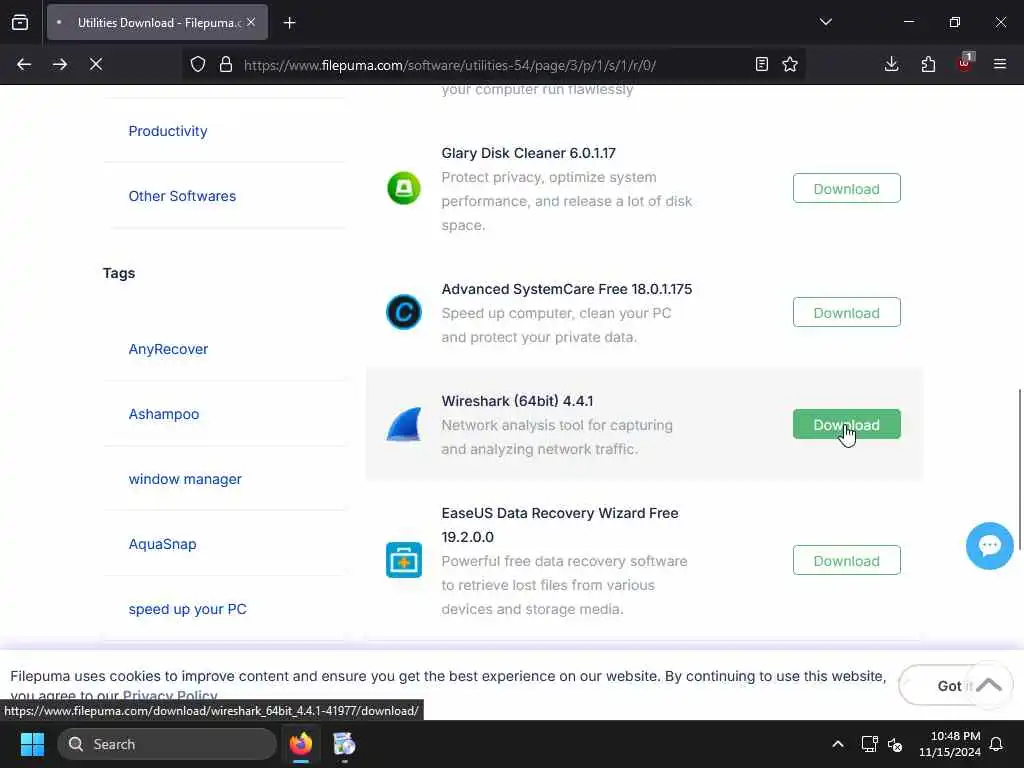
Task: Click the scroll-to-top arrow button
Action: 989,685
